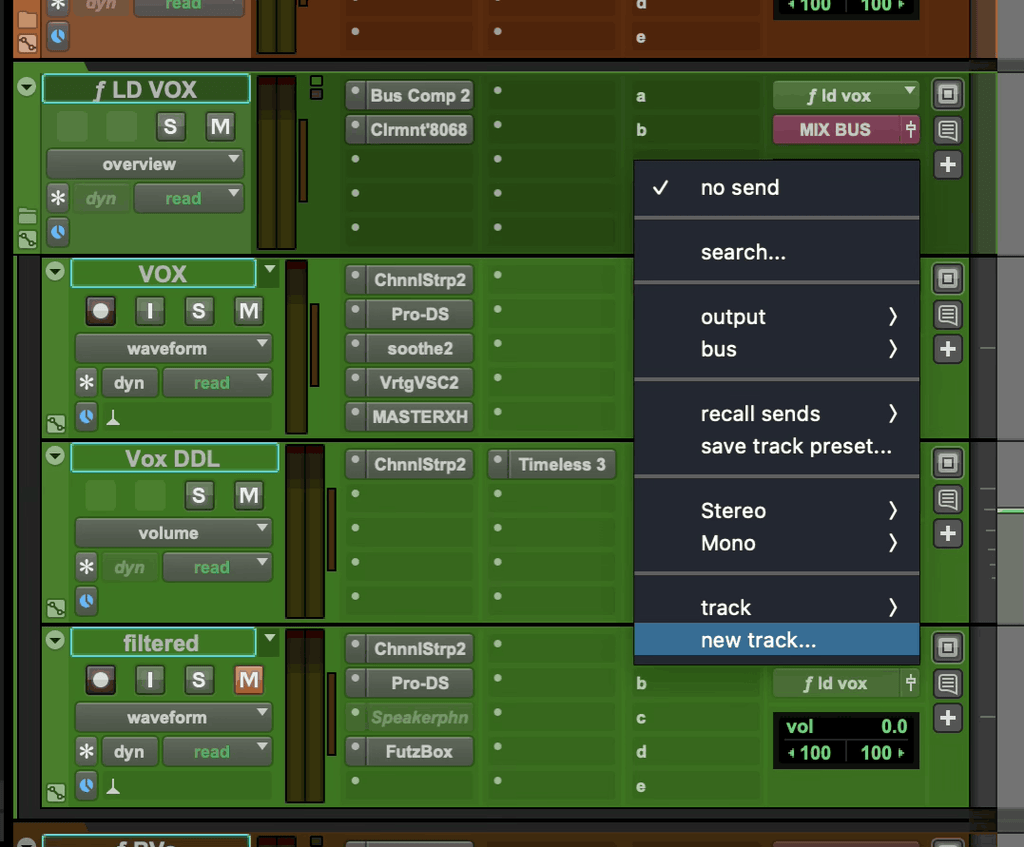This screenshot has height=847, width=1024.
Task: Click automation asterisk on Vox DDL track
Action: point(86,567)
